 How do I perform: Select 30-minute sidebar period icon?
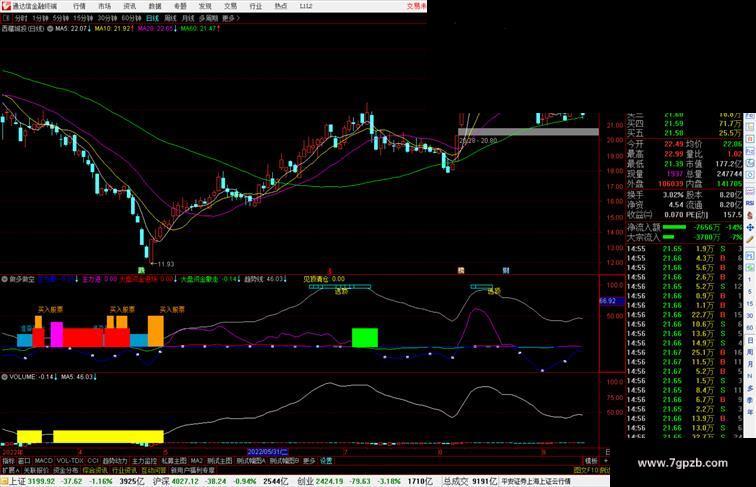750,316
